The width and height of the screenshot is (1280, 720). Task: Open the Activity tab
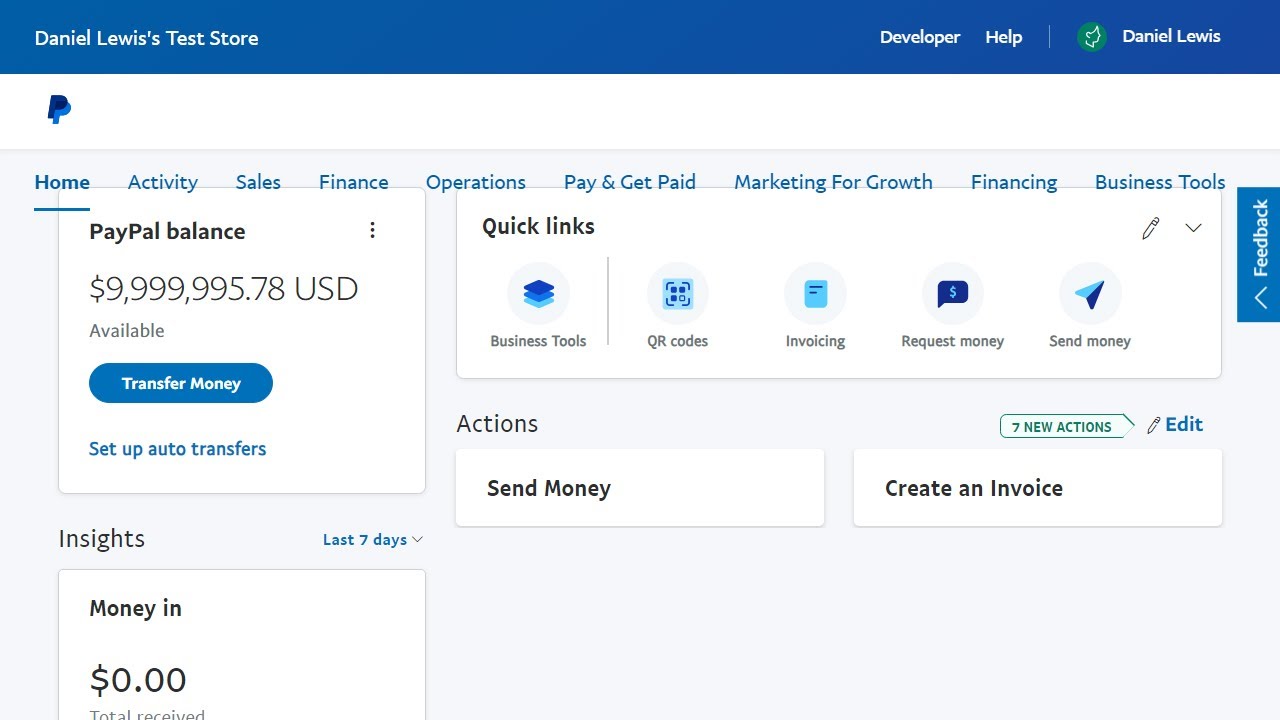point(163,182)
